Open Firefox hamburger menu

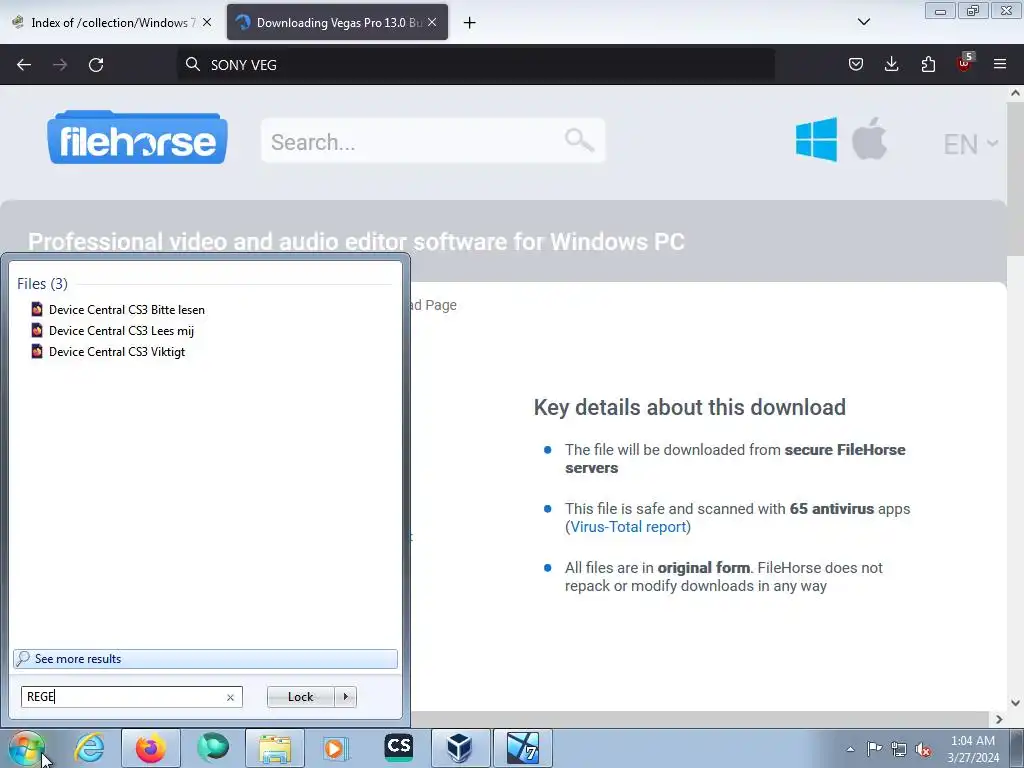1000,64
